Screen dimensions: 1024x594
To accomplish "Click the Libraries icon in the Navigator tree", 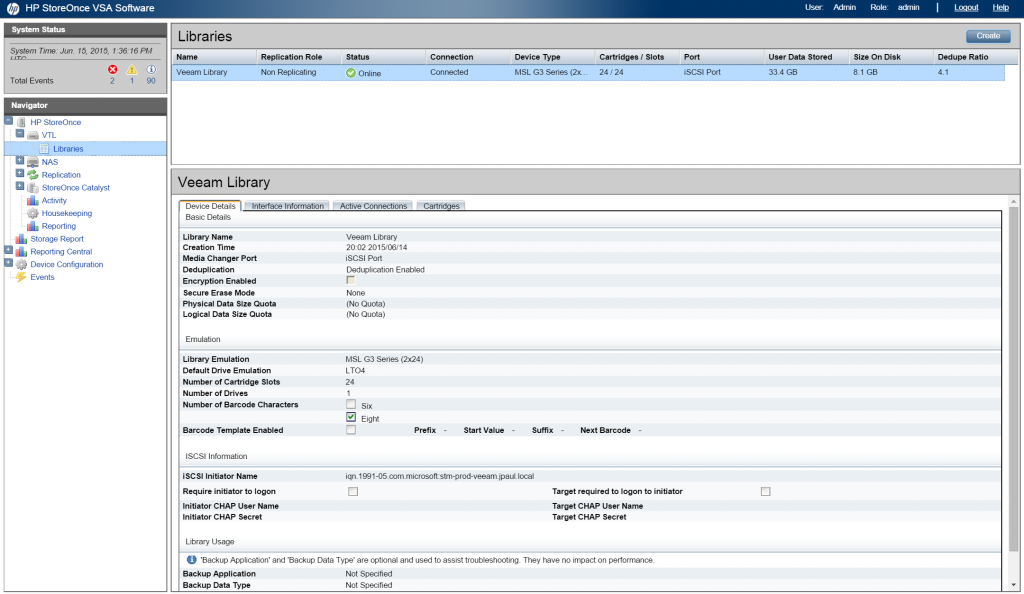I will [44, 149].
